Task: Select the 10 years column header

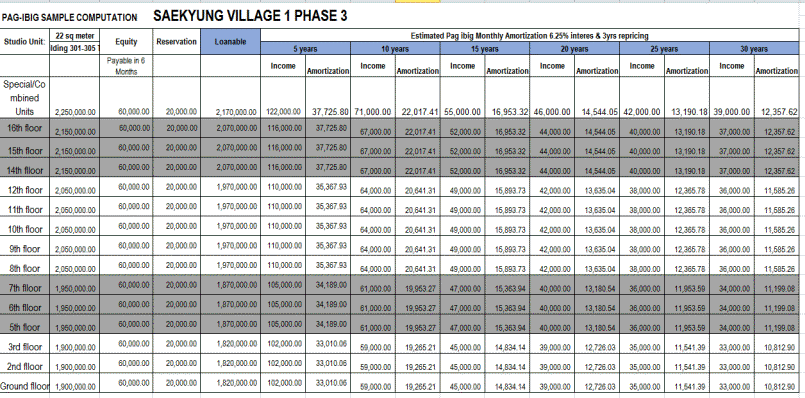Action: click(395, 49)
